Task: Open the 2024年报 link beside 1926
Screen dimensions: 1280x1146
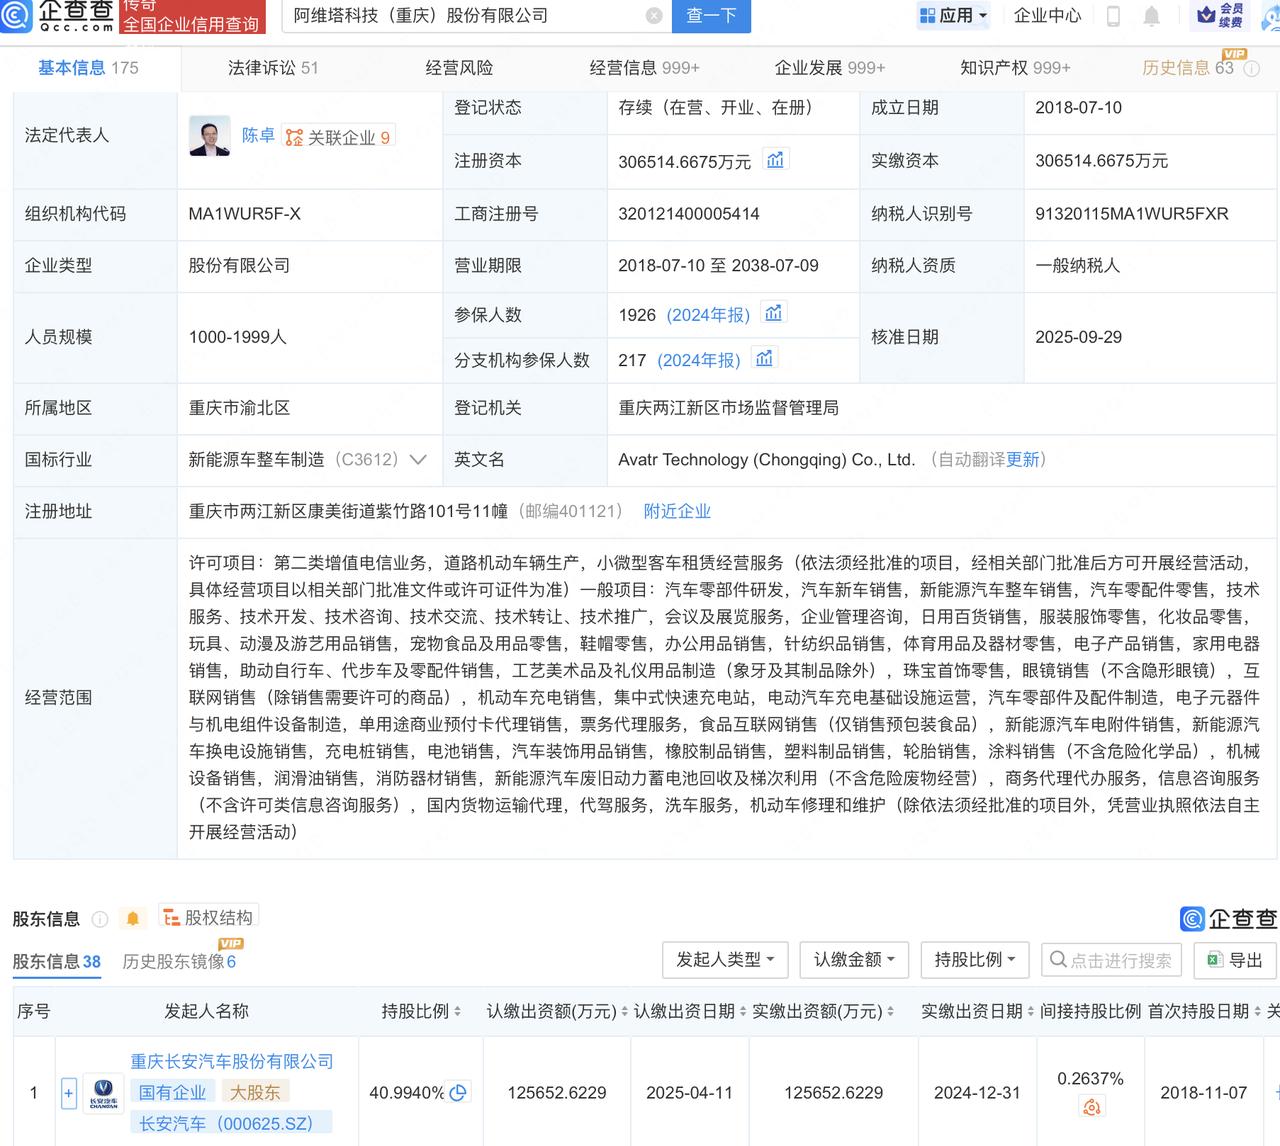Action: pyautogui.click(x=708, y=315)
